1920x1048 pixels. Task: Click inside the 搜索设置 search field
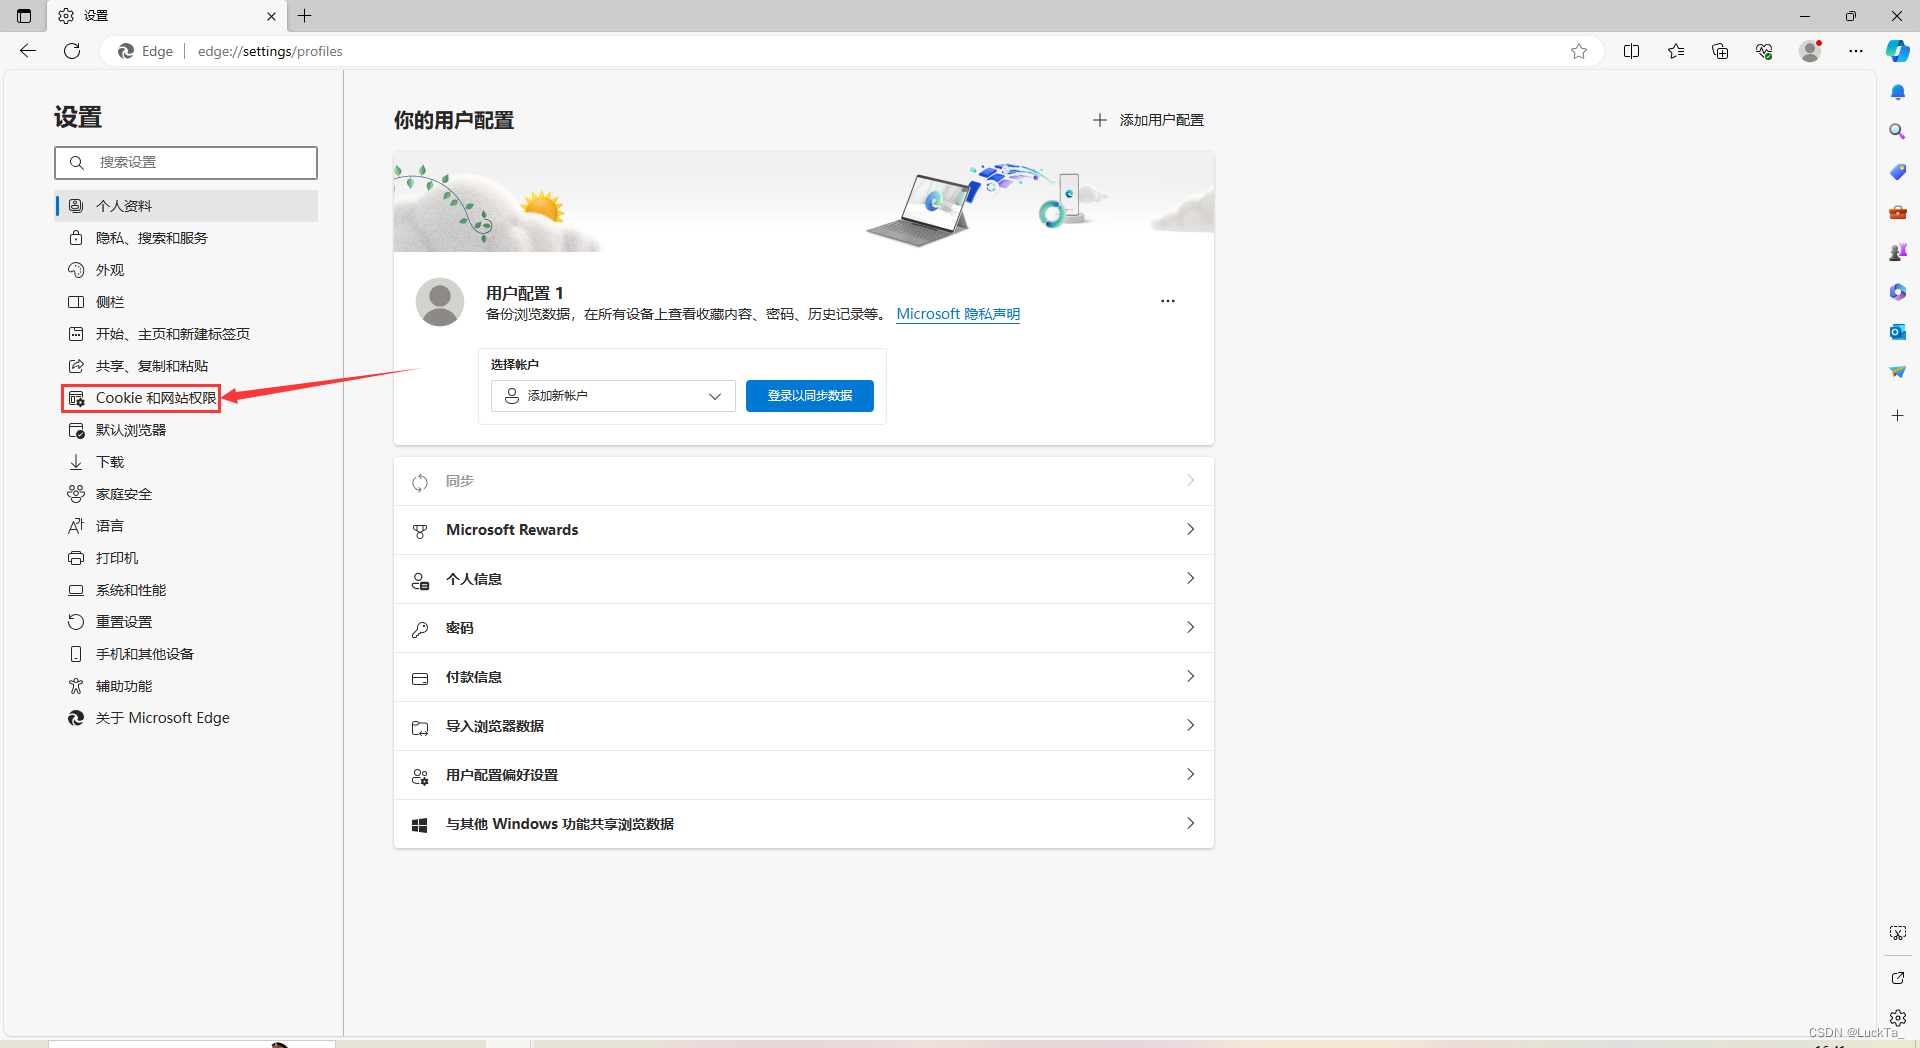(185, 162)
